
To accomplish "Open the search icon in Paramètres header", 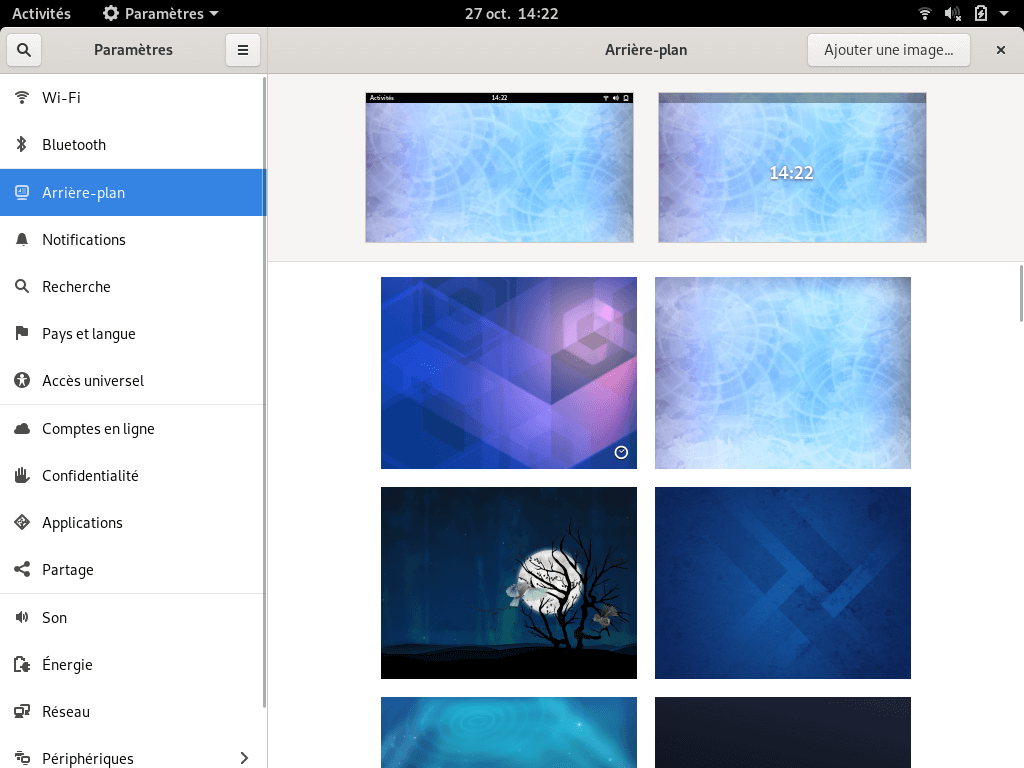I will tap(24, 50).
